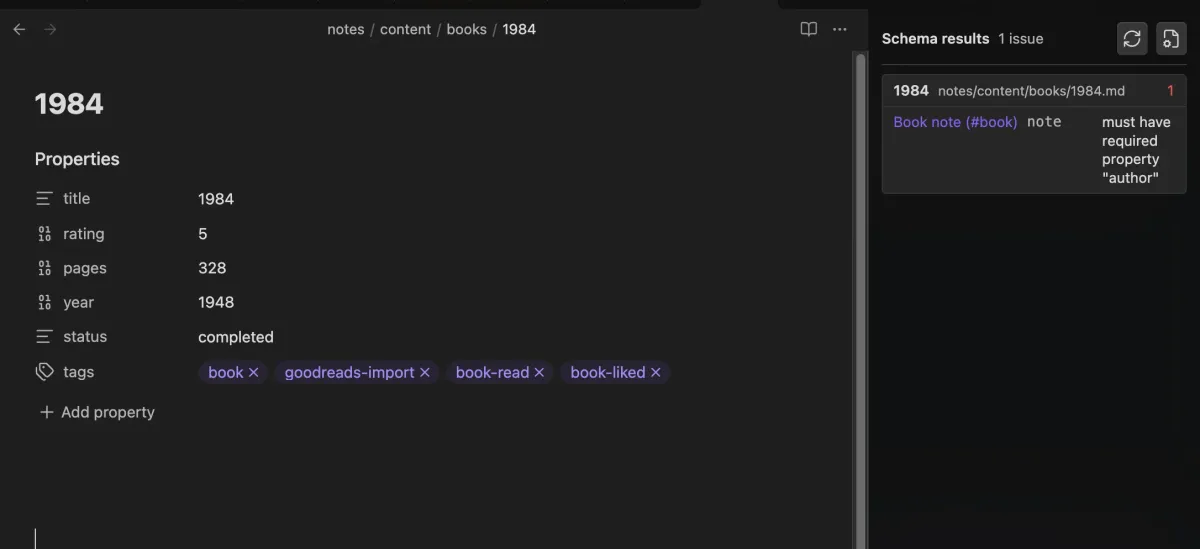1200x549 pixels.
Task: Open the notes breadcrumb folder
Action: click(x=345, y=29)
